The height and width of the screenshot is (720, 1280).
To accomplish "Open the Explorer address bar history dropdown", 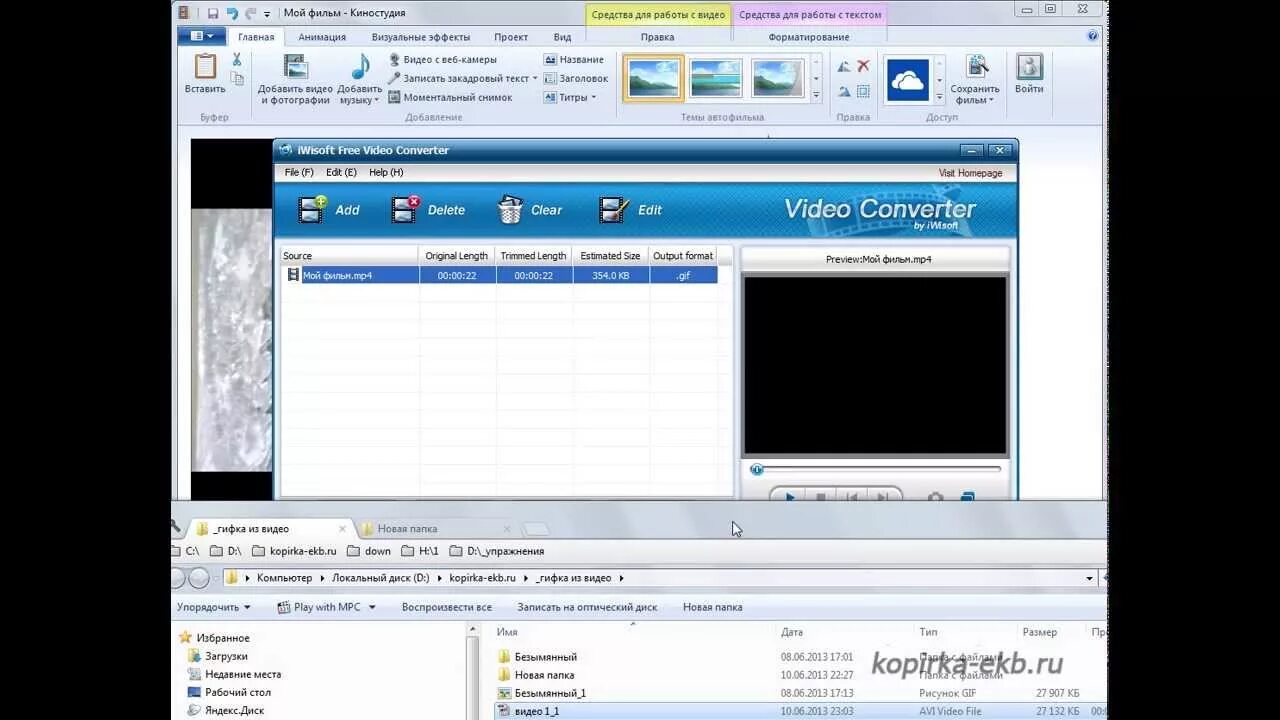I will (x=1089, y=578).
